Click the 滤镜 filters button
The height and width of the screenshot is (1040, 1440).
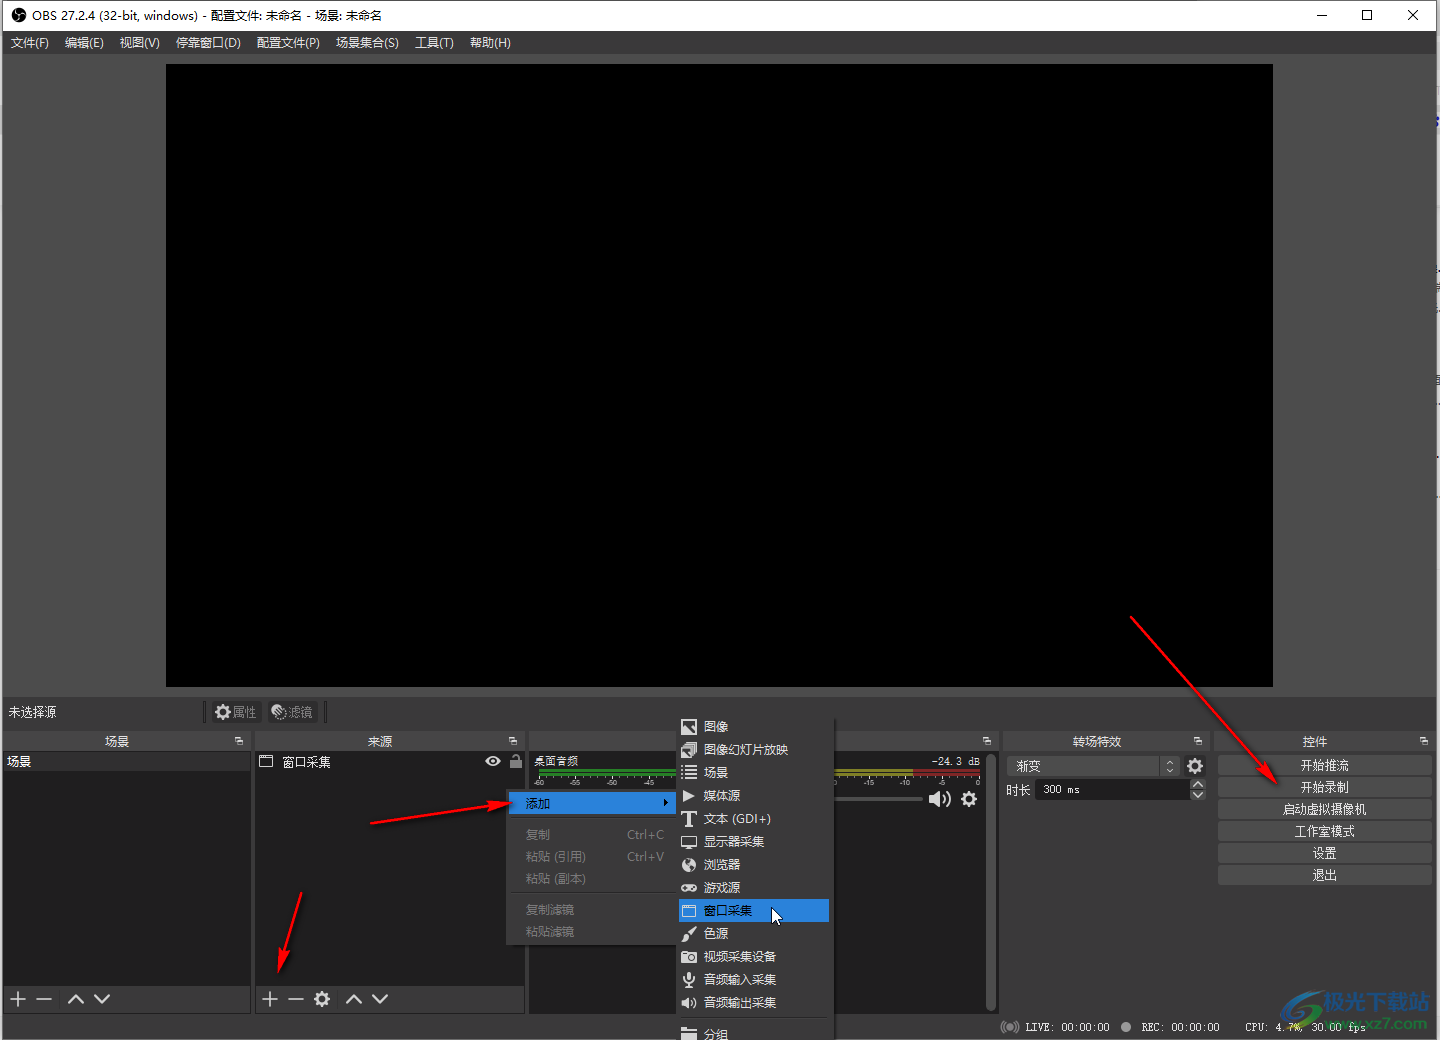[x=293, y=712]
